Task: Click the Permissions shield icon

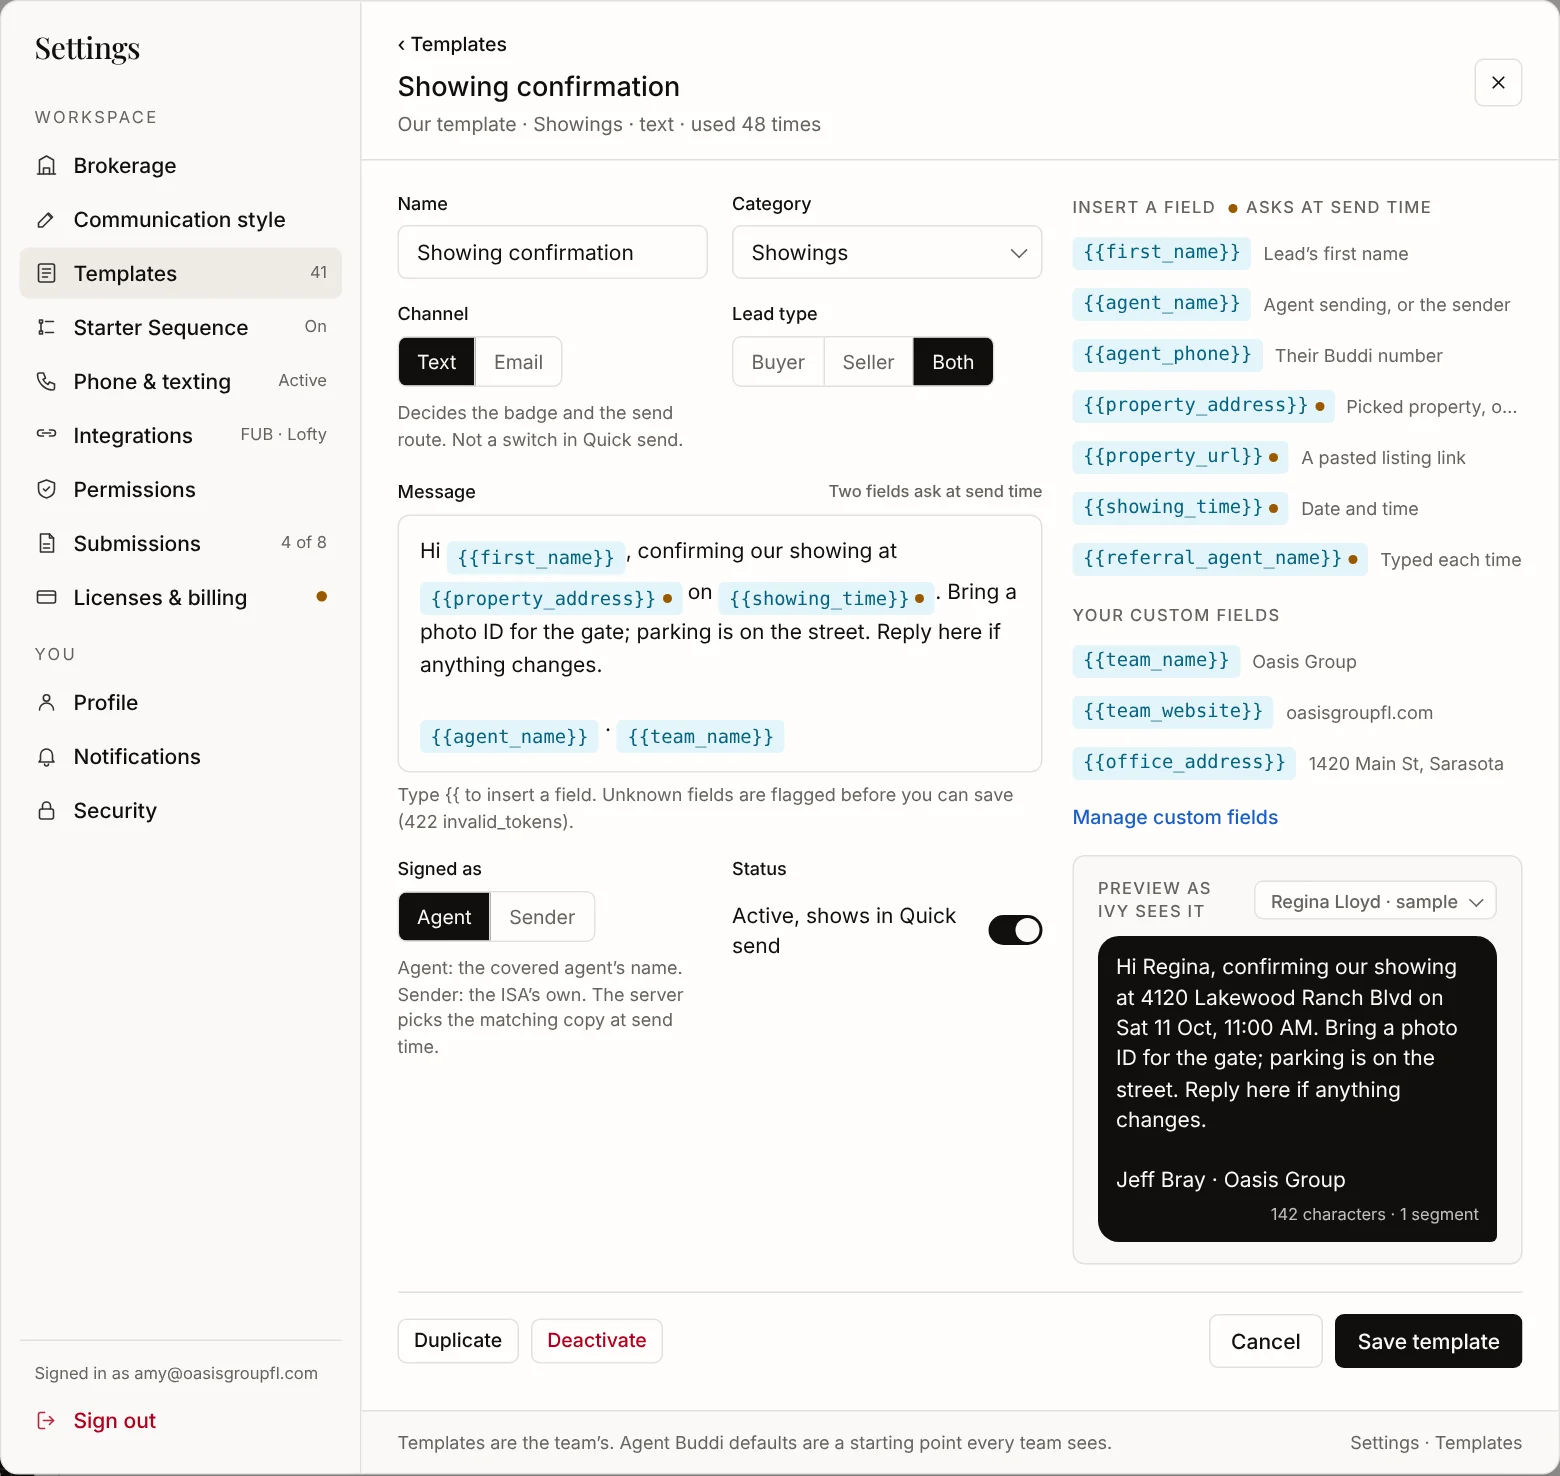Action: click(x=46, y=490)
